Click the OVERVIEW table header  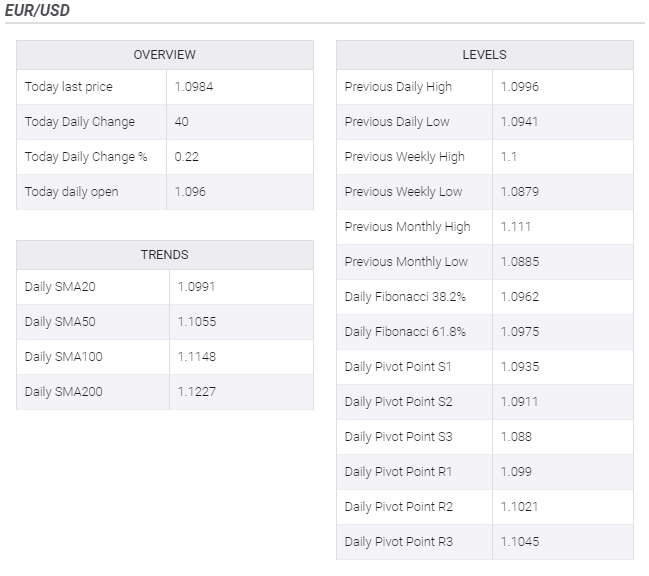[165, 55]
